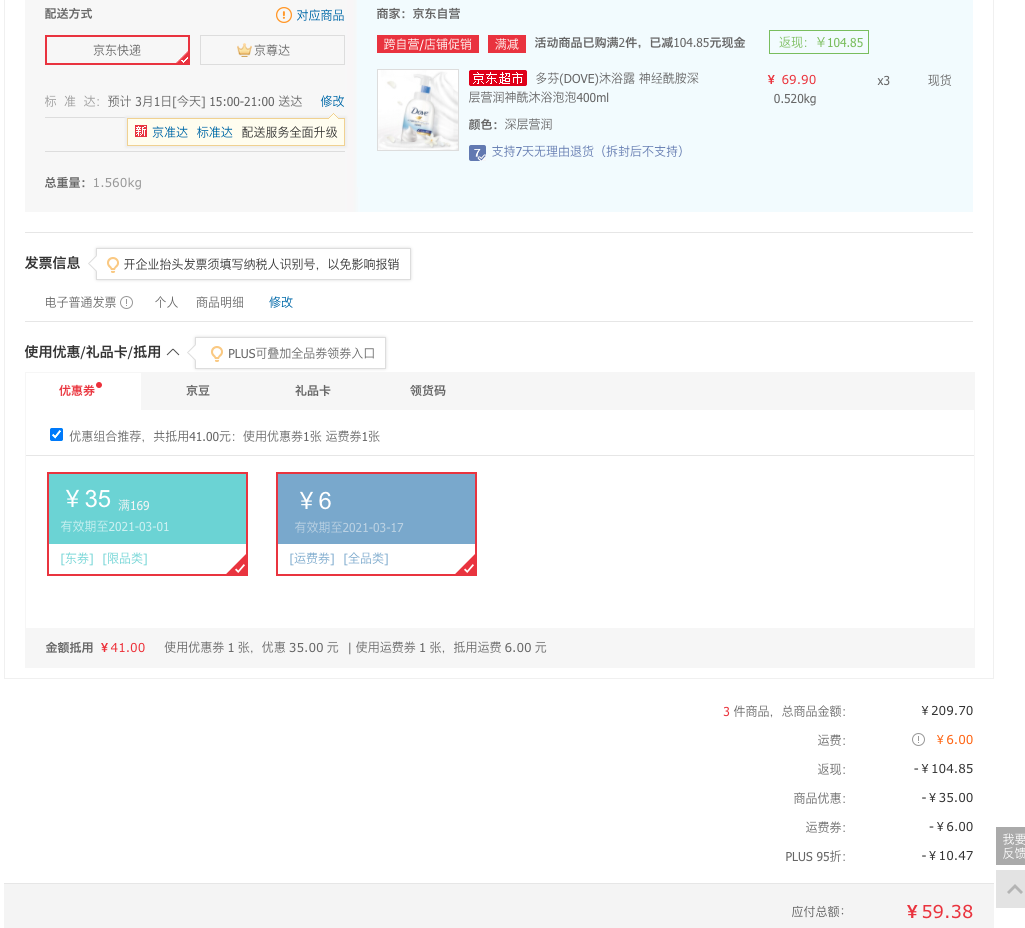Click the 新 badge icon before 京准达
This screenshot has height=928, width=1025.
[141, 131]
